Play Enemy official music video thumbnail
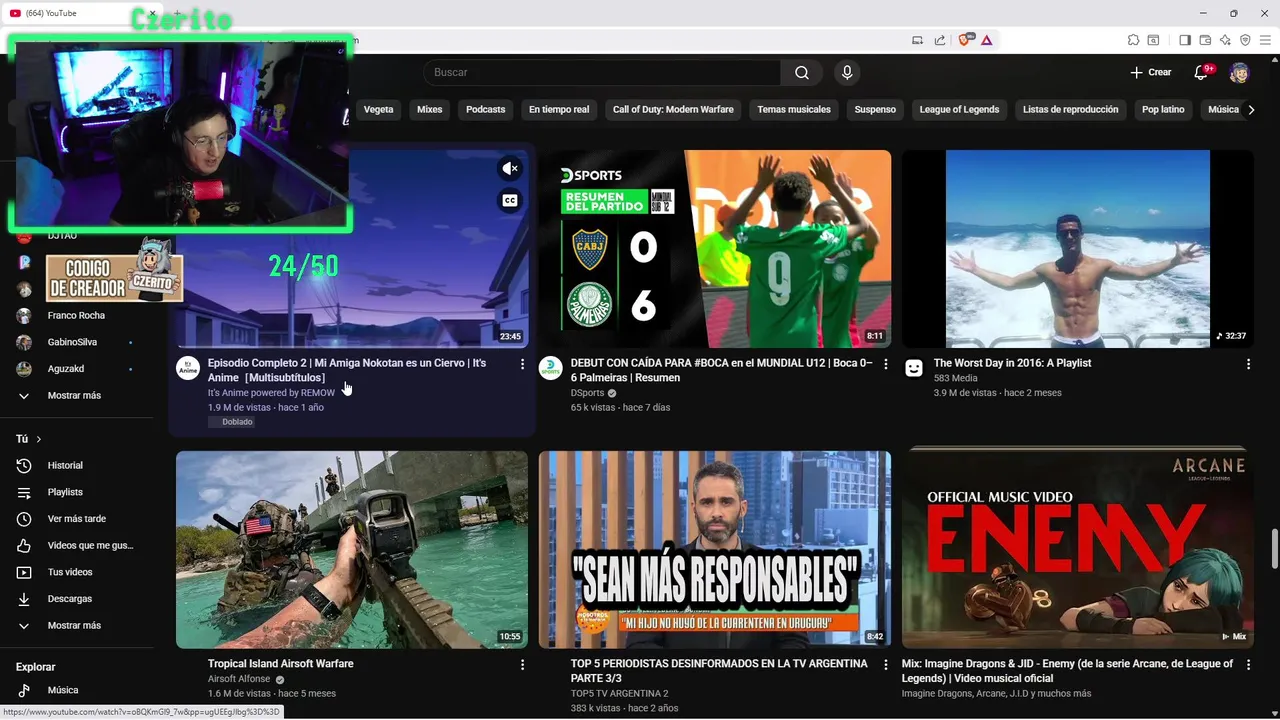1280x720 pixels. [1078, 549]
